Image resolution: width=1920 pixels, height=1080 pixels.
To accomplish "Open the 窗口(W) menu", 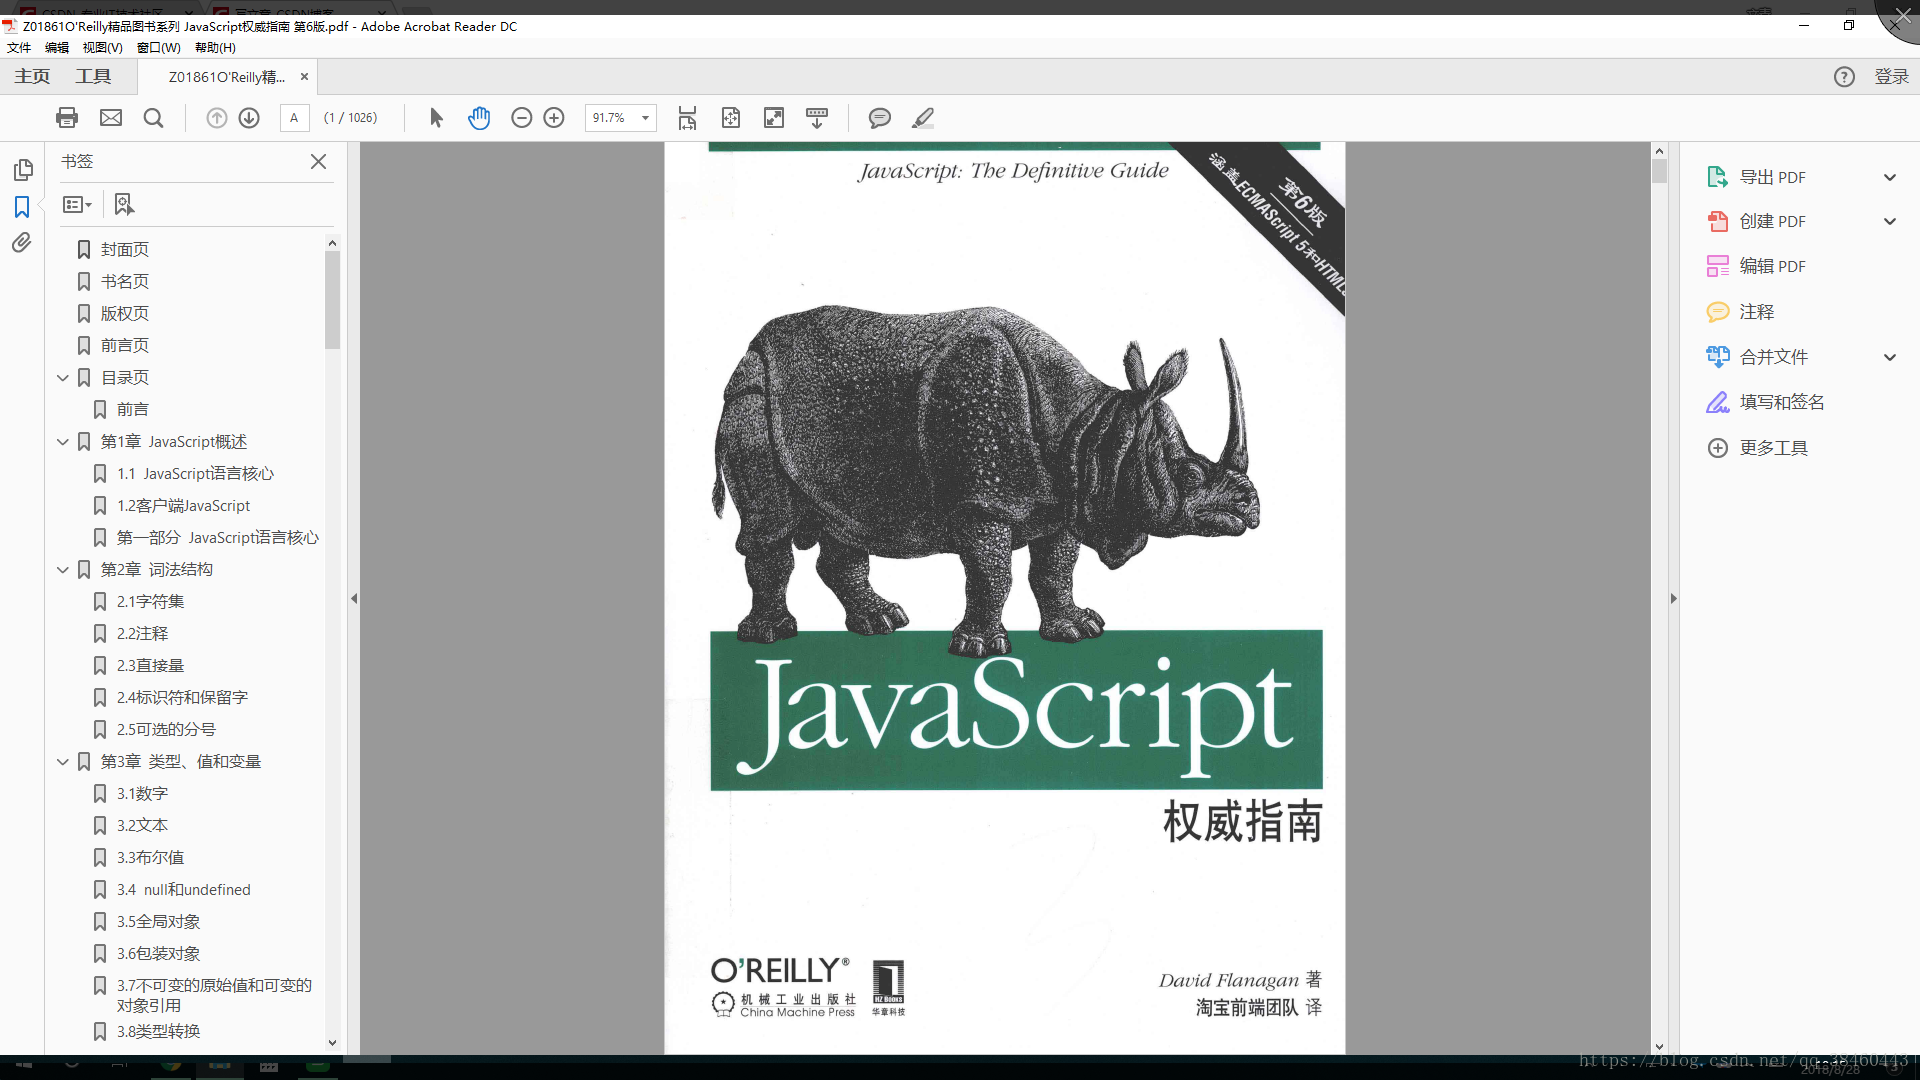I will (159, 47).
